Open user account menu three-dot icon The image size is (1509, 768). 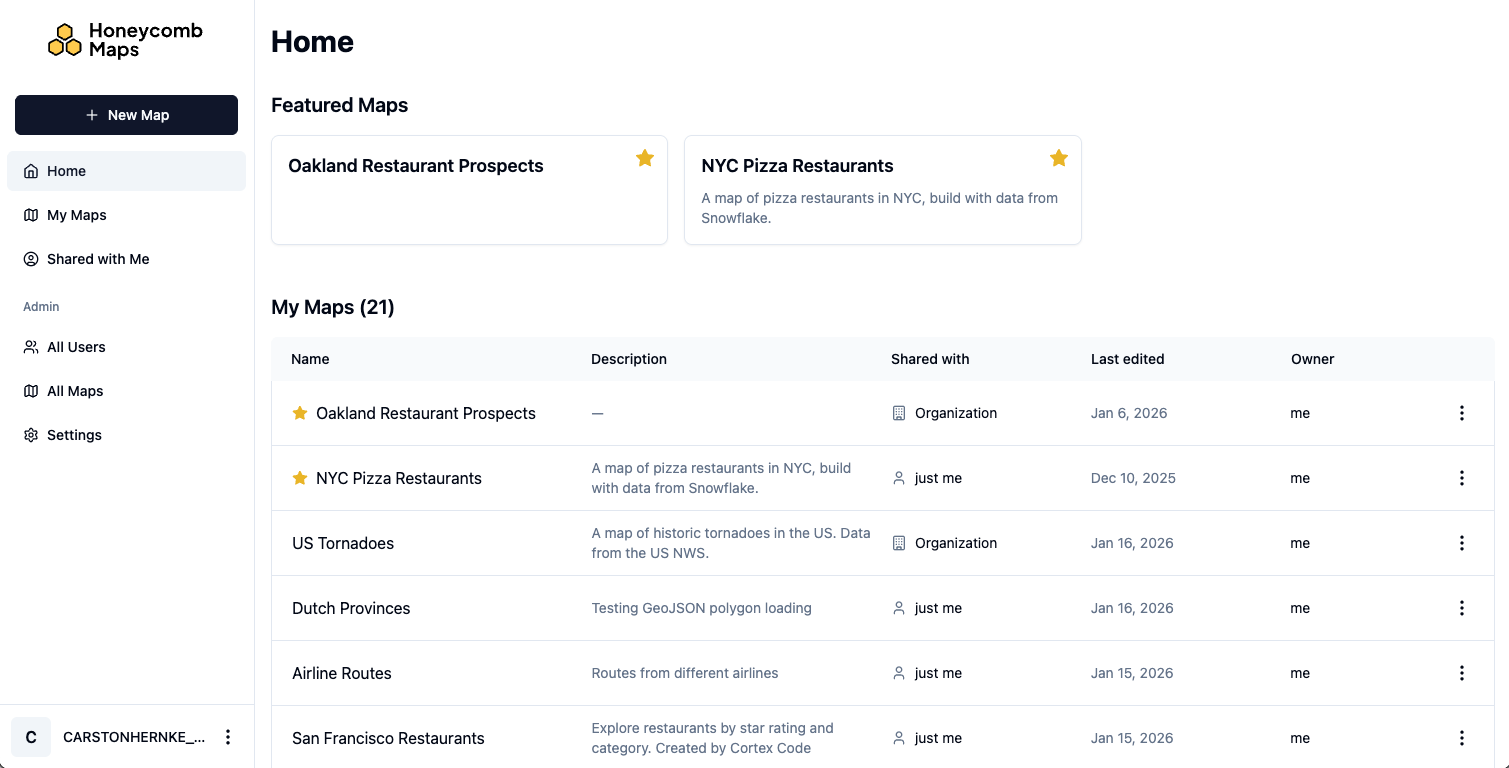228,737
